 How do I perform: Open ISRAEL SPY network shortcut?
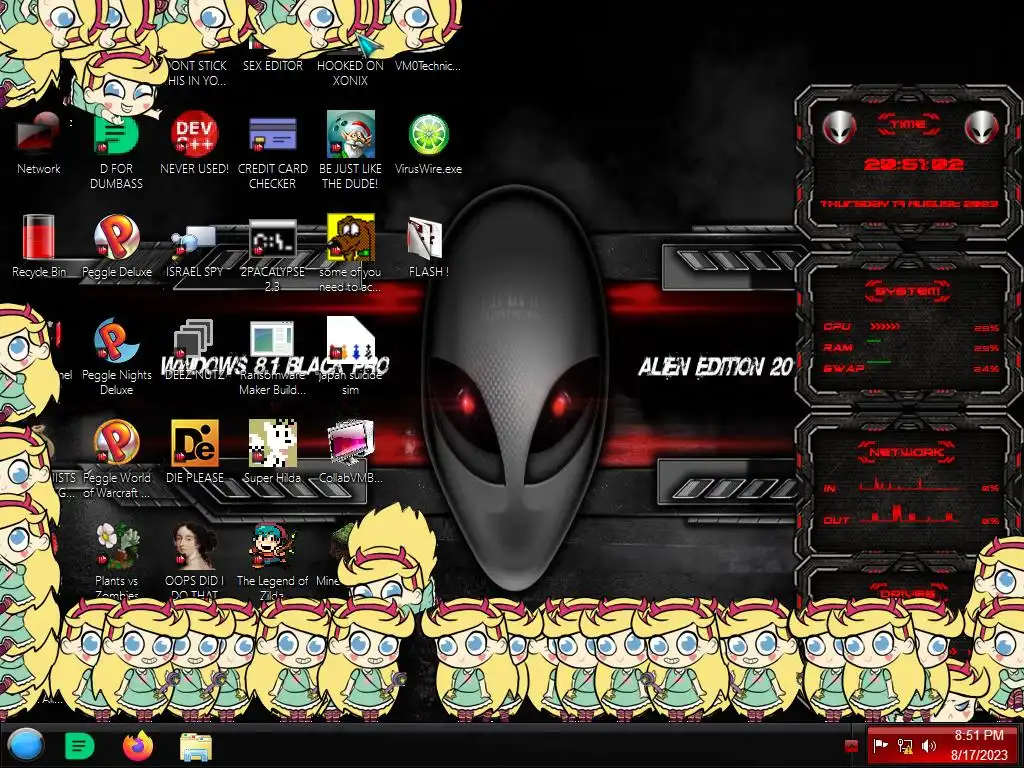[194, 242]
